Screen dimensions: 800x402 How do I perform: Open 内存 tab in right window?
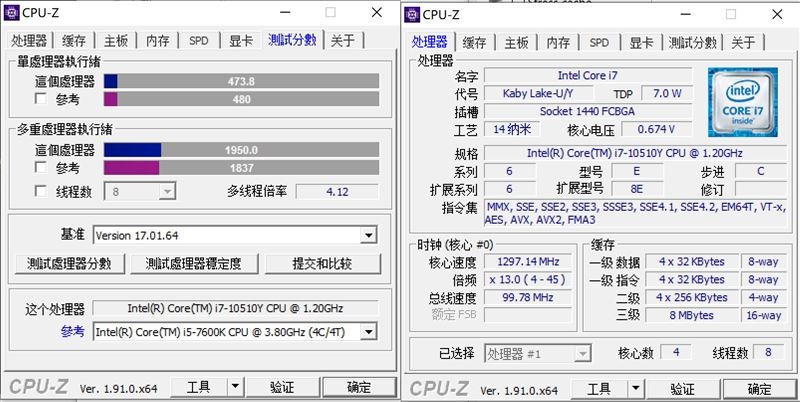[558, 42]
